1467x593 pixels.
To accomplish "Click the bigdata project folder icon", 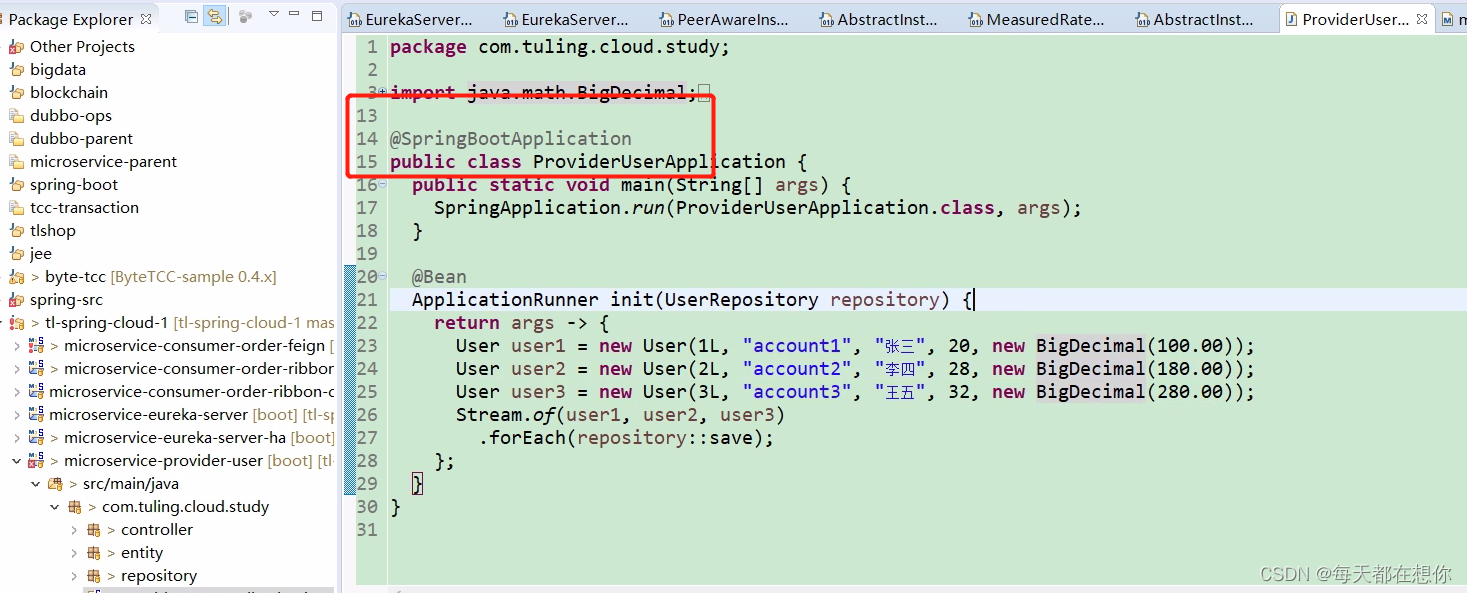I will (16, 70).
